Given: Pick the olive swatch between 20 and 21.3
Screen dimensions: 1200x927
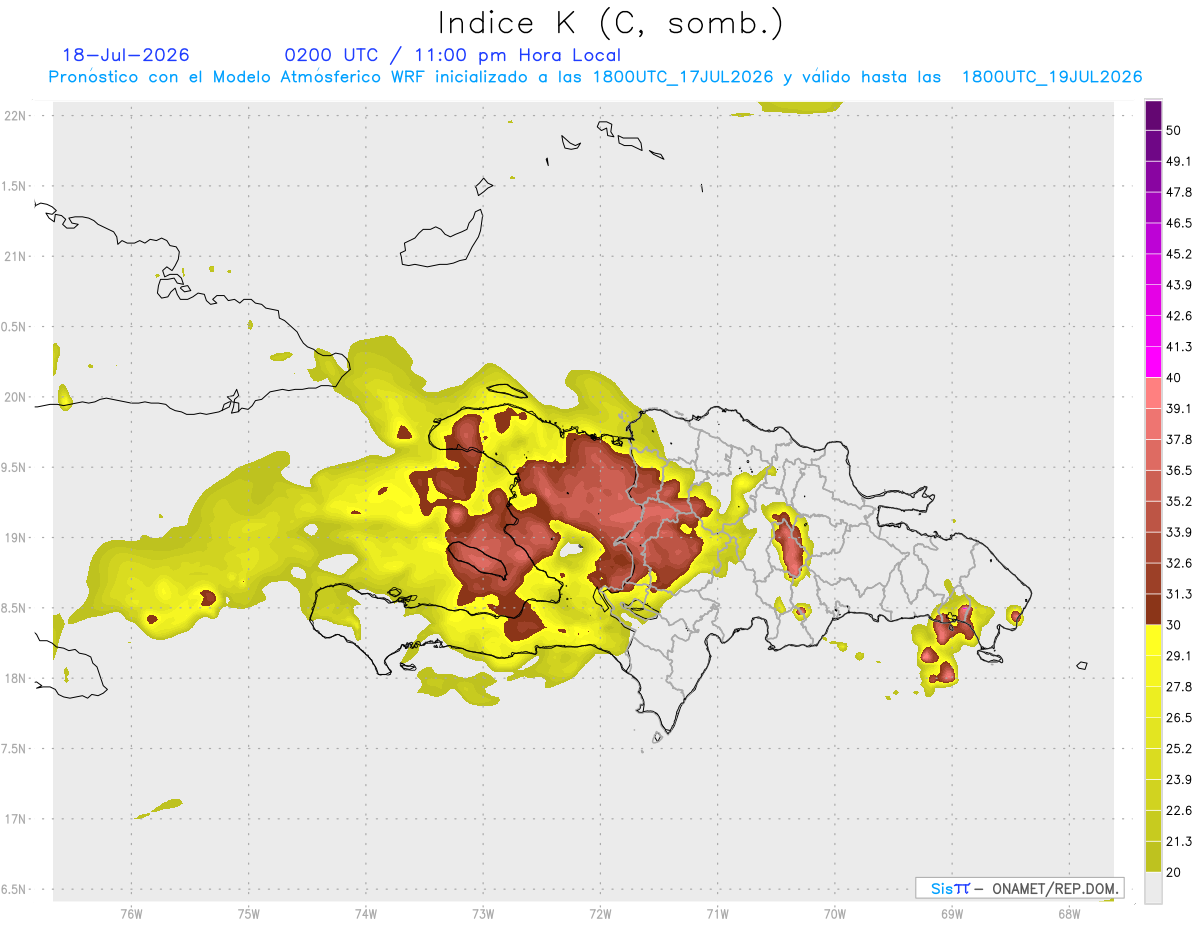Looking at the screenshot, I should [x=1153, y=857].
